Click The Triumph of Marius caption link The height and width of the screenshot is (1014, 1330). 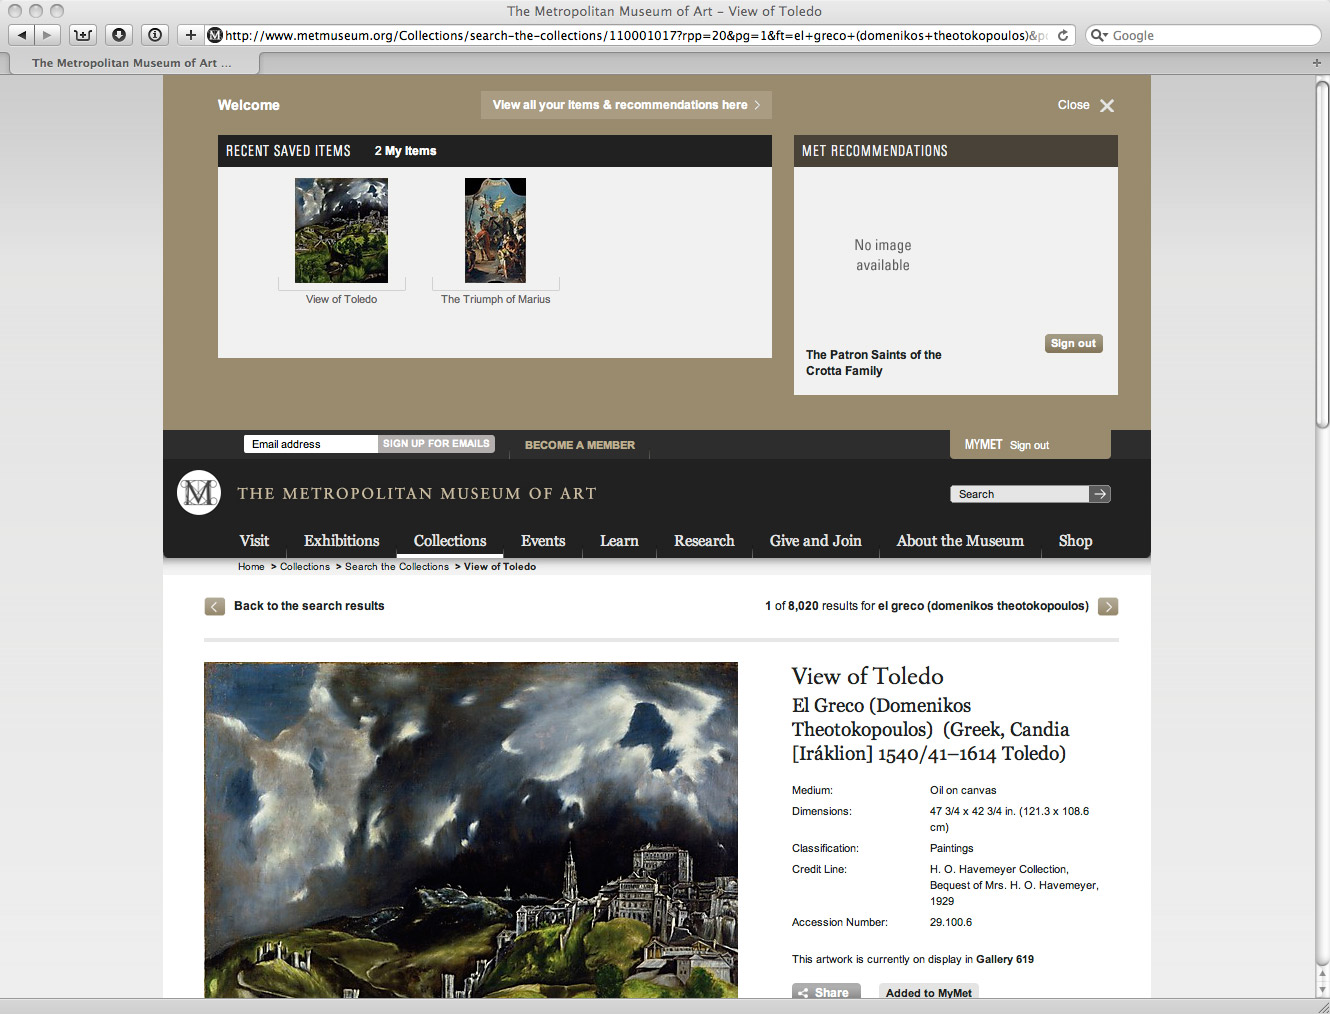tap(495, 299)
